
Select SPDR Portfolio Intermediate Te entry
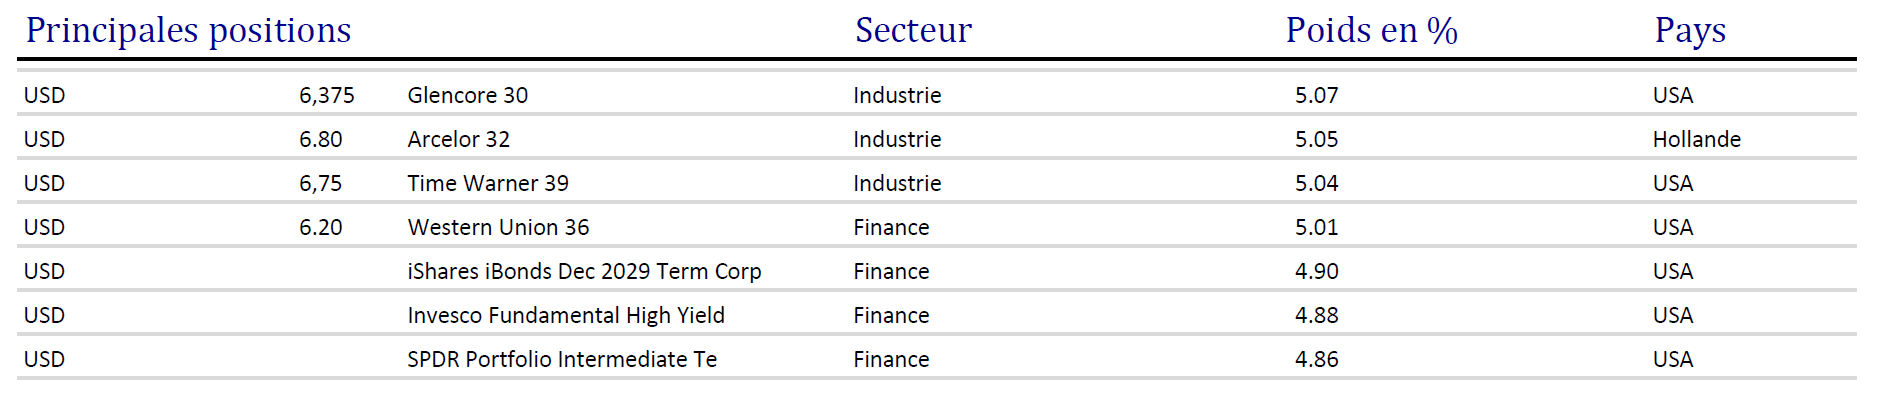[x=562, y=359]
